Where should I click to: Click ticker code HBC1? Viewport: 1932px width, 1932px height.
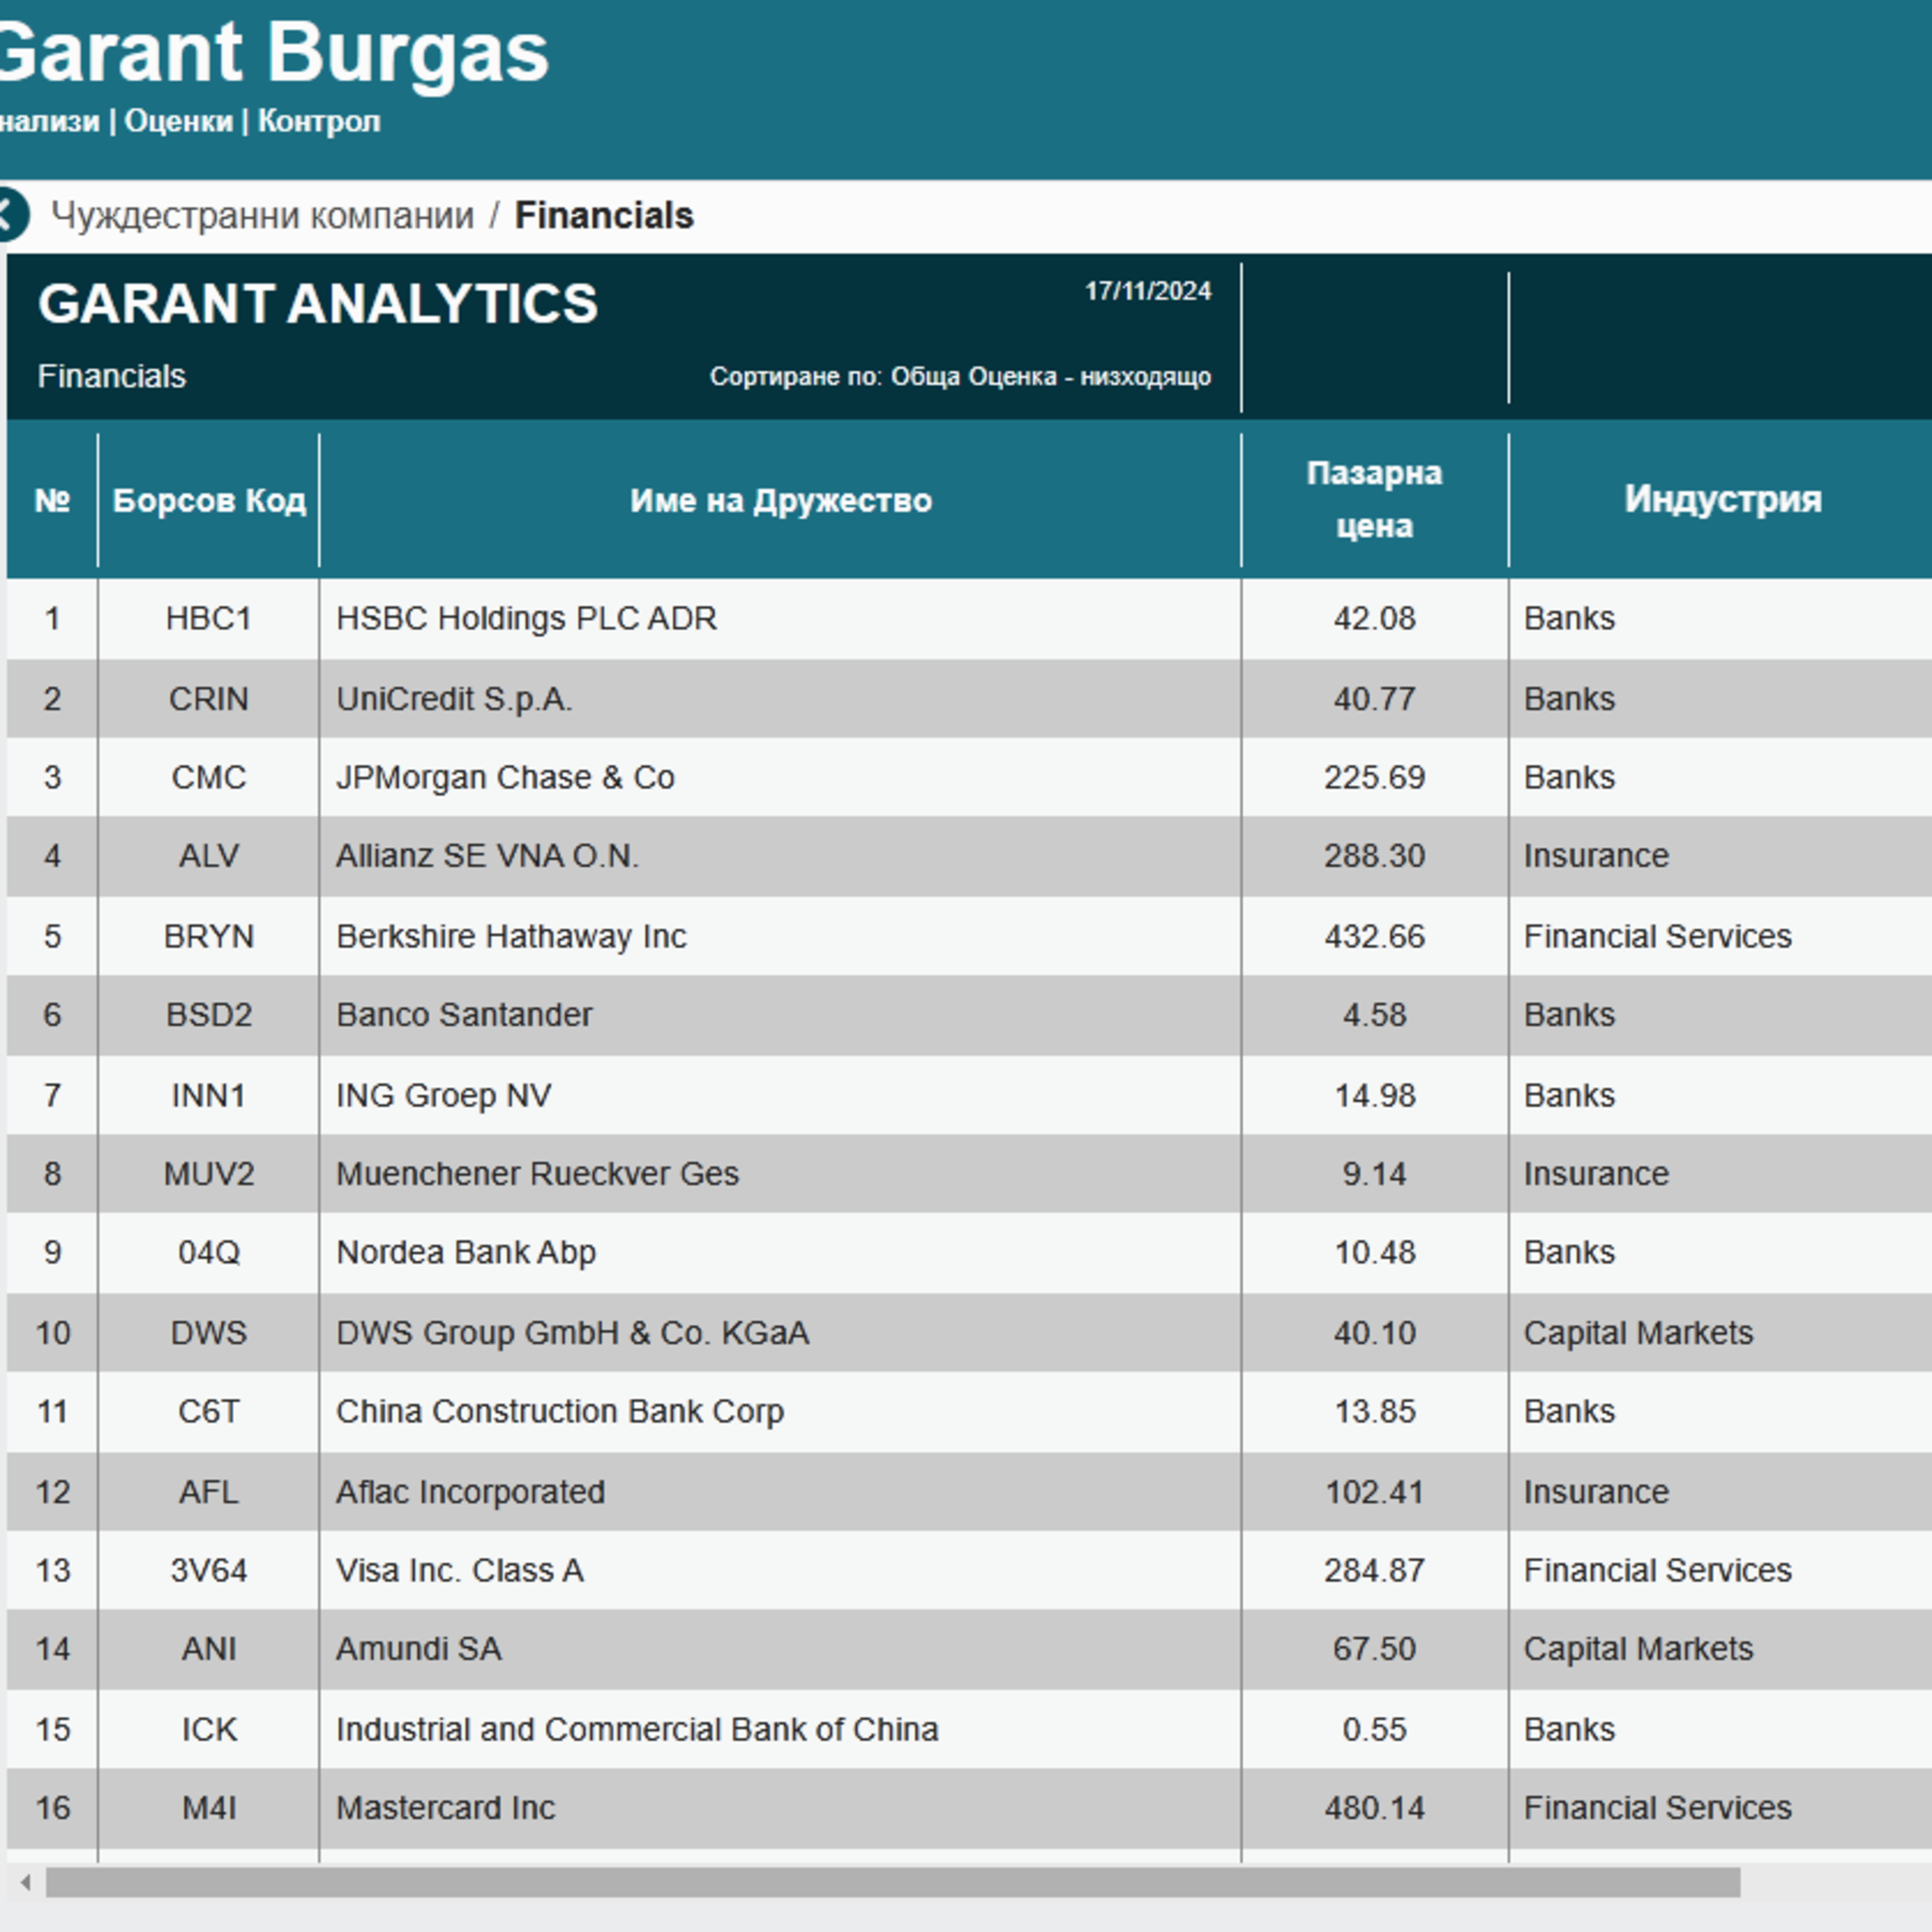pos(208,618)
